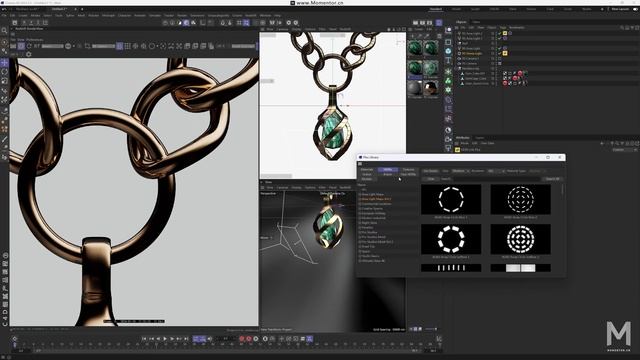Select Area Light Maps Vol 2 category

(x=376, y=199)
